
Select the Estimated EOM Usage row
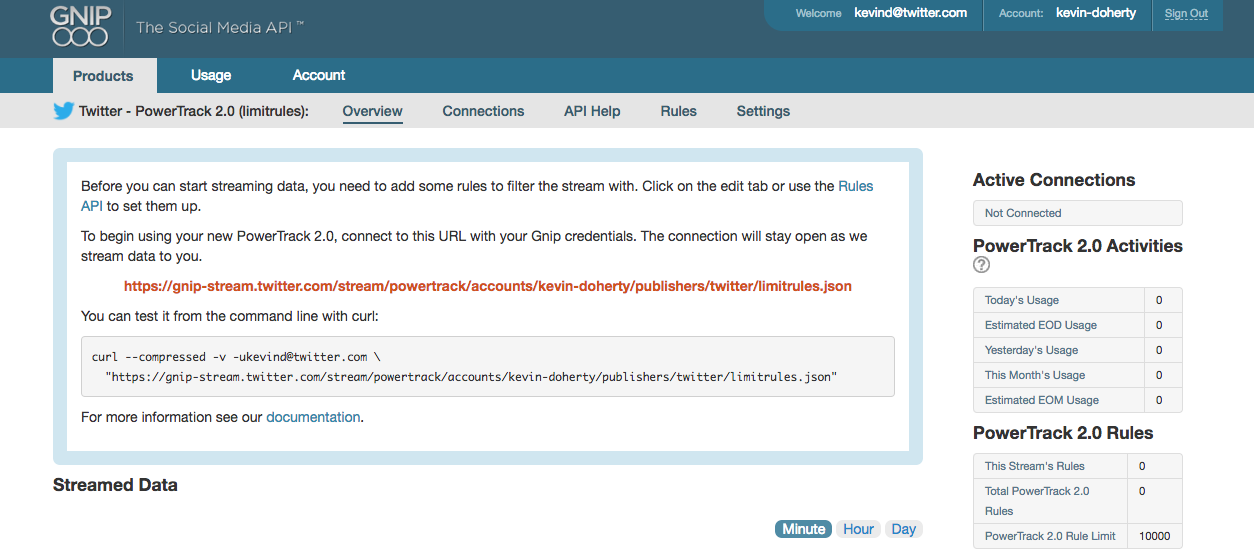[x=1078, y=400]
